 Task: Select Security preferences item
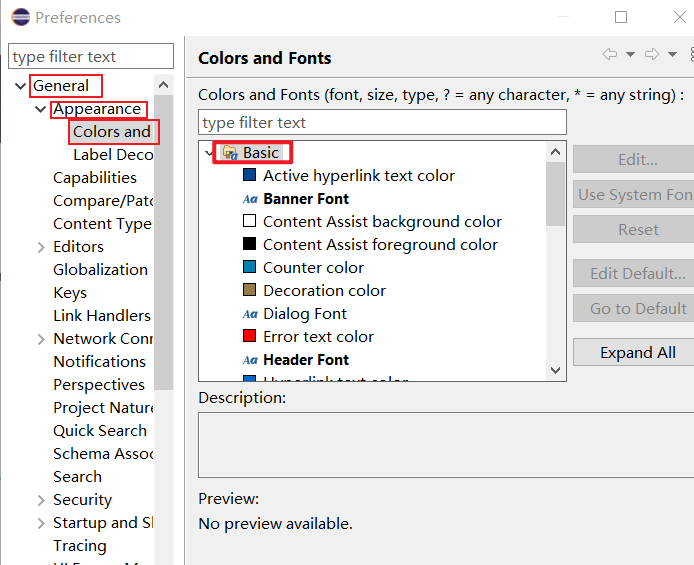[82, 500]
